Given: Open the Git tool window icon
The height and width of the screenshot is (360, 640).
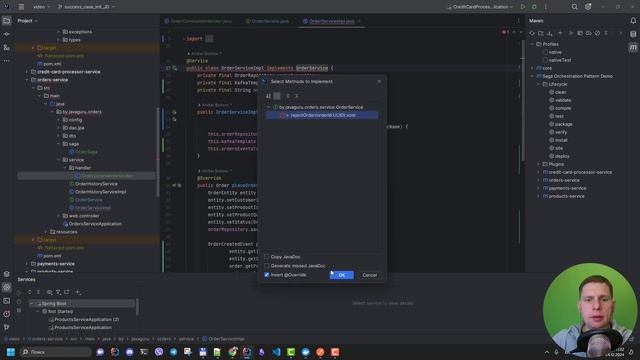Looking at the screenshot, I should pyautogui.click(x=7, y=327).
